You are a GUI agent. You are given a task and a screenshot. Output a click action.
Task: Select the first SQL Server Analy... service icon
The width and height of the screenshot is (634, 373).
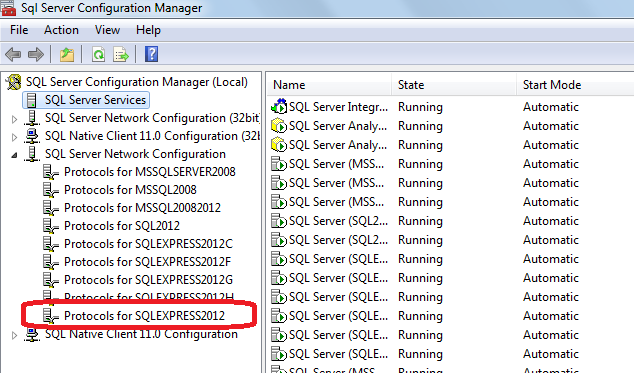(279, 126)
